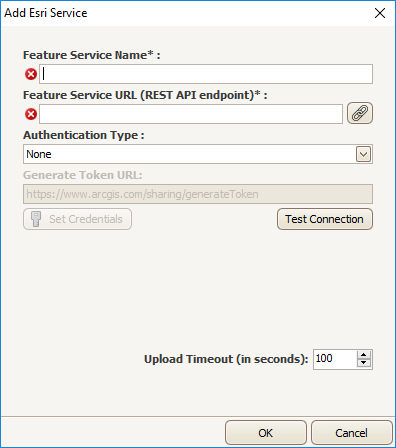Viewport: 396px width, 448px height.
Task: Decrease Upload Timeout with the down arrow
Action: coord(364,363)
